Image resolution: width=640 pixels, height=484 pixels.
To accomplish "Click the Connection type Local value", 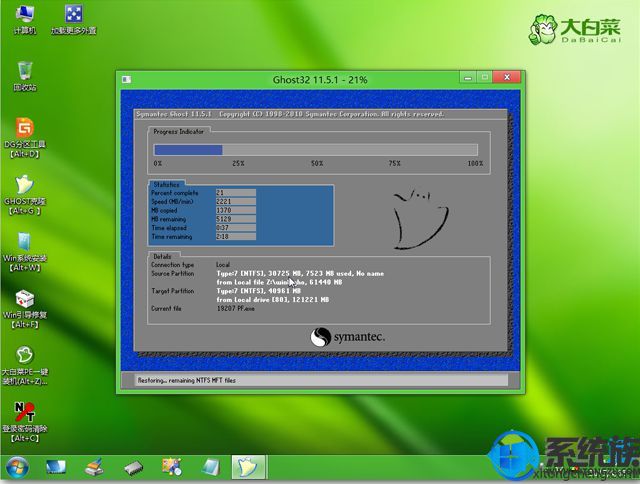I will (x=223, y=264).
